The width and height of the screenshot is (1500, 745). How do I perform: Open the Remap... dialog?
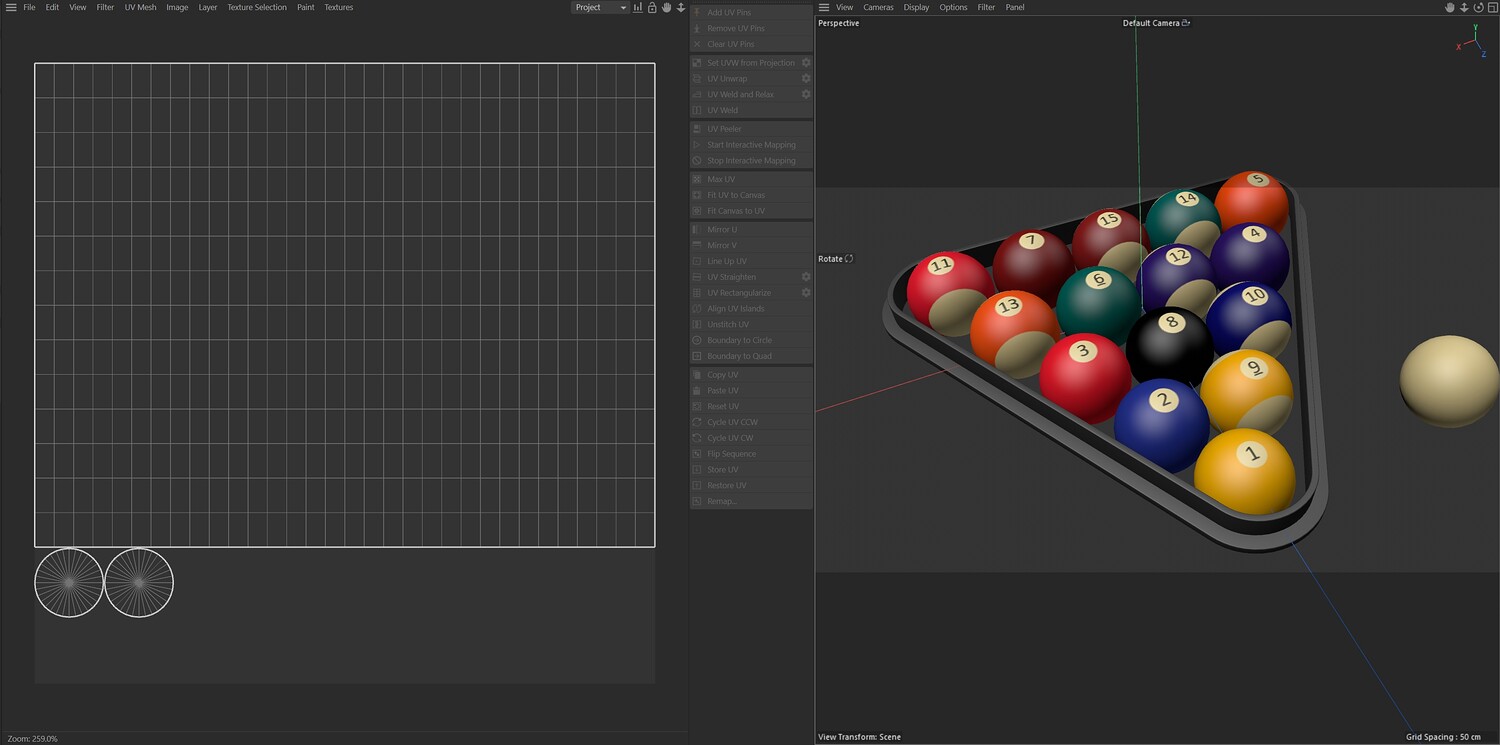click(x=751, y=501)
